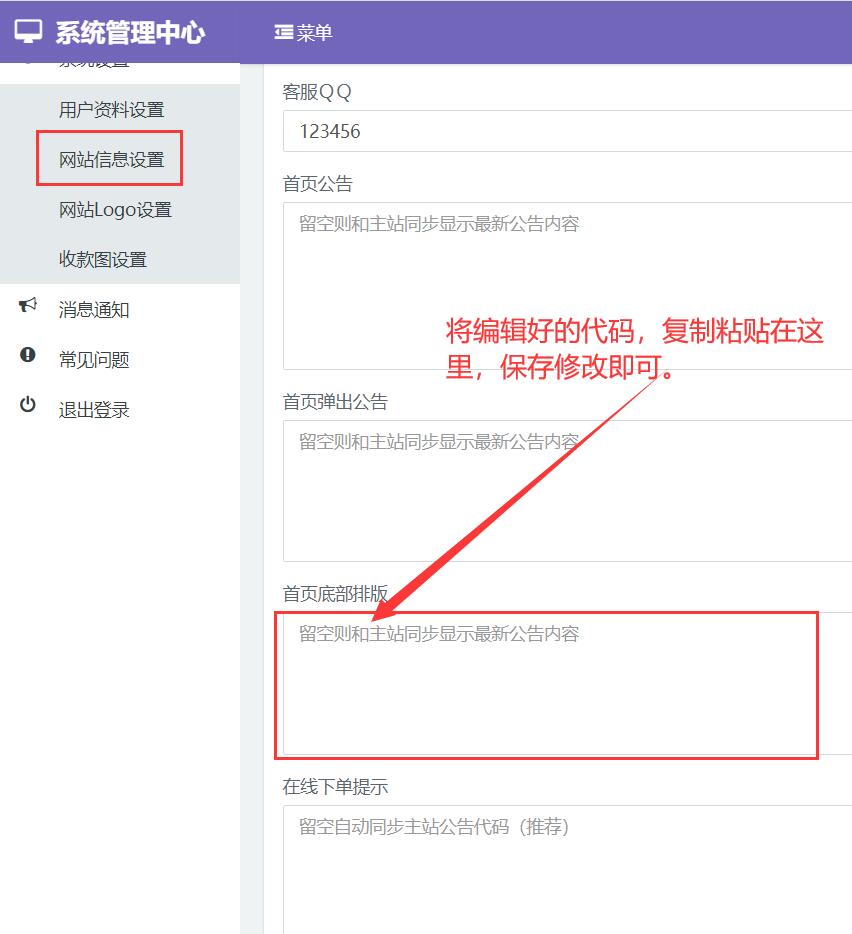Click the exclamation circle FAQ icon
The width and height of the screenshot is (852, 934).
coord(28,355)
